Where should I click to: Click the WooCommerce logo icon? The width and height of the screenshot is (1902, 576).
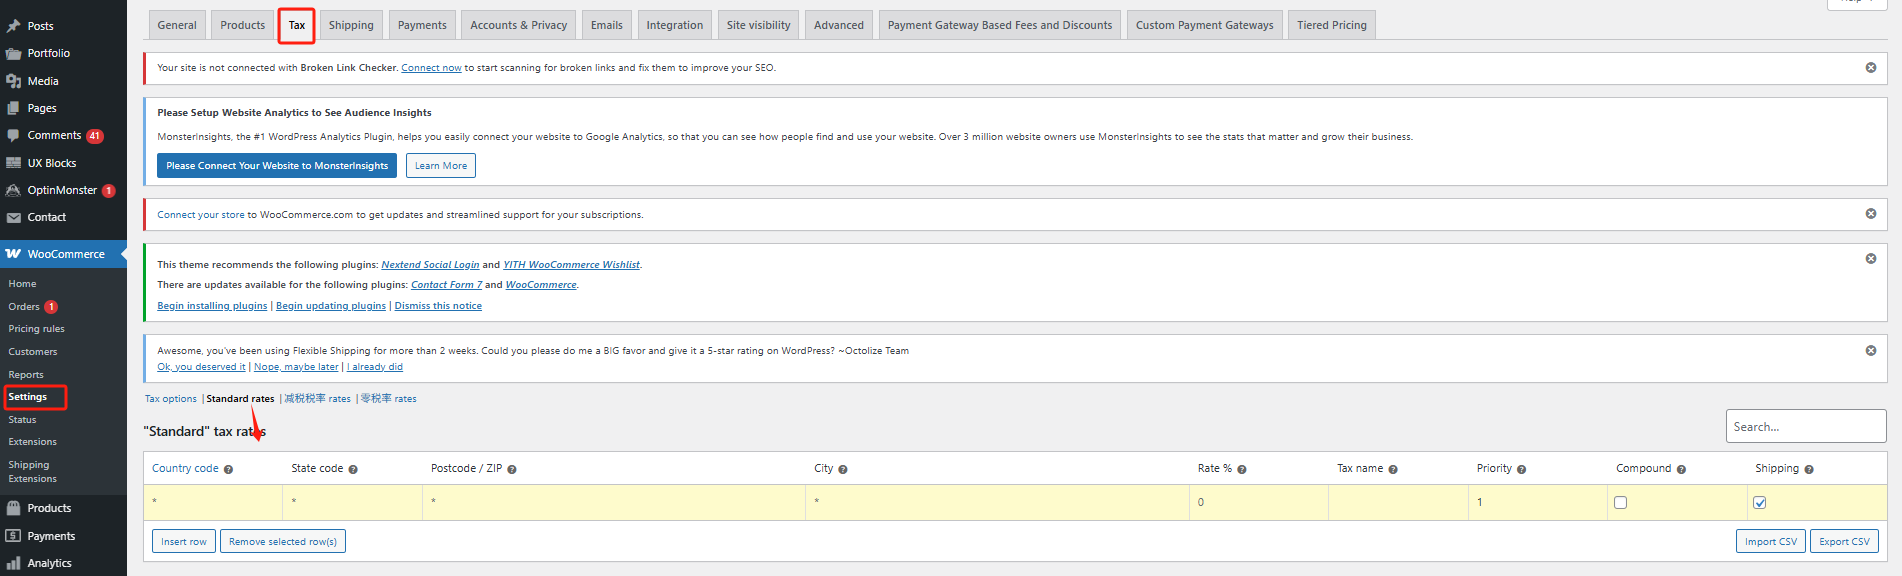tap(13, 254)
